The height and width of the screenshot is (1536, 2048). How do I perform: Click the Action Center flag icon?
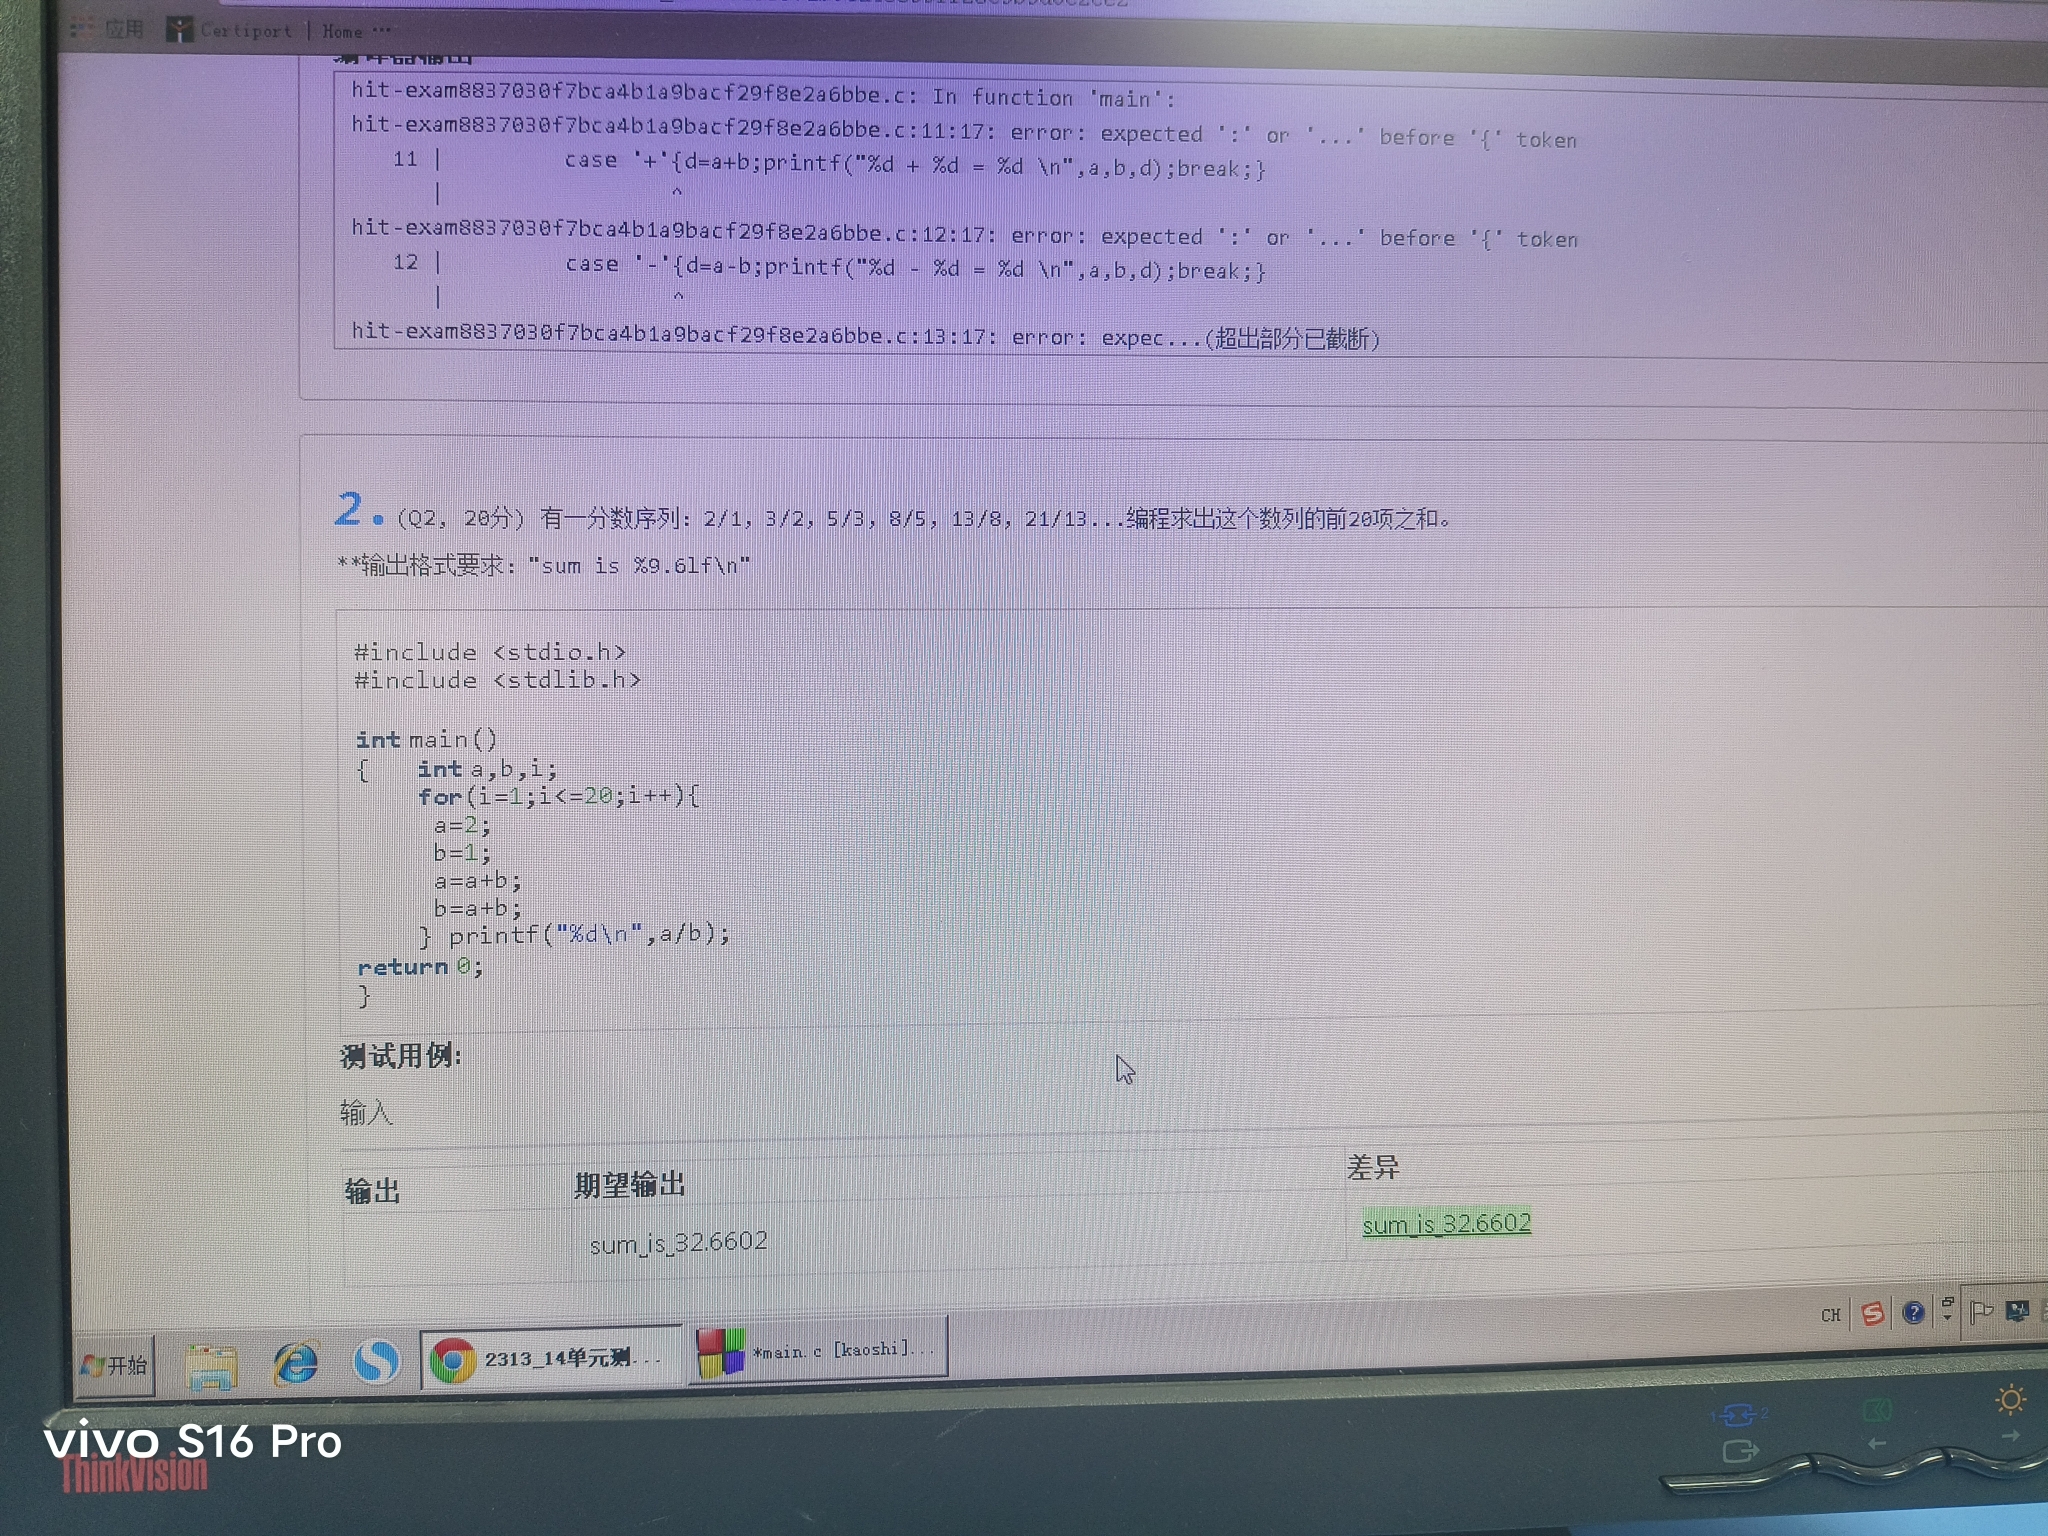(x=1981, y=1310)
